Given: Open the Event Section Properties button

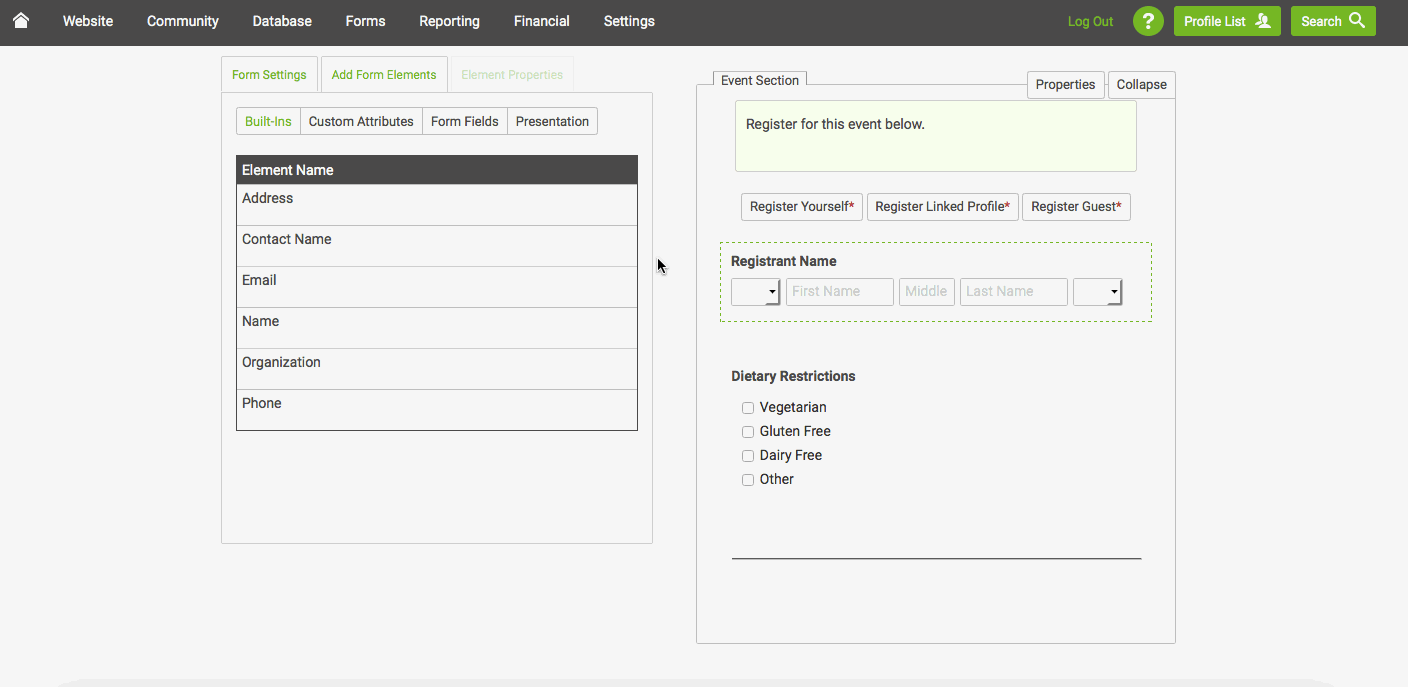Looking at the screenshot, I should pyautogui.click(x=1066, y=85).
